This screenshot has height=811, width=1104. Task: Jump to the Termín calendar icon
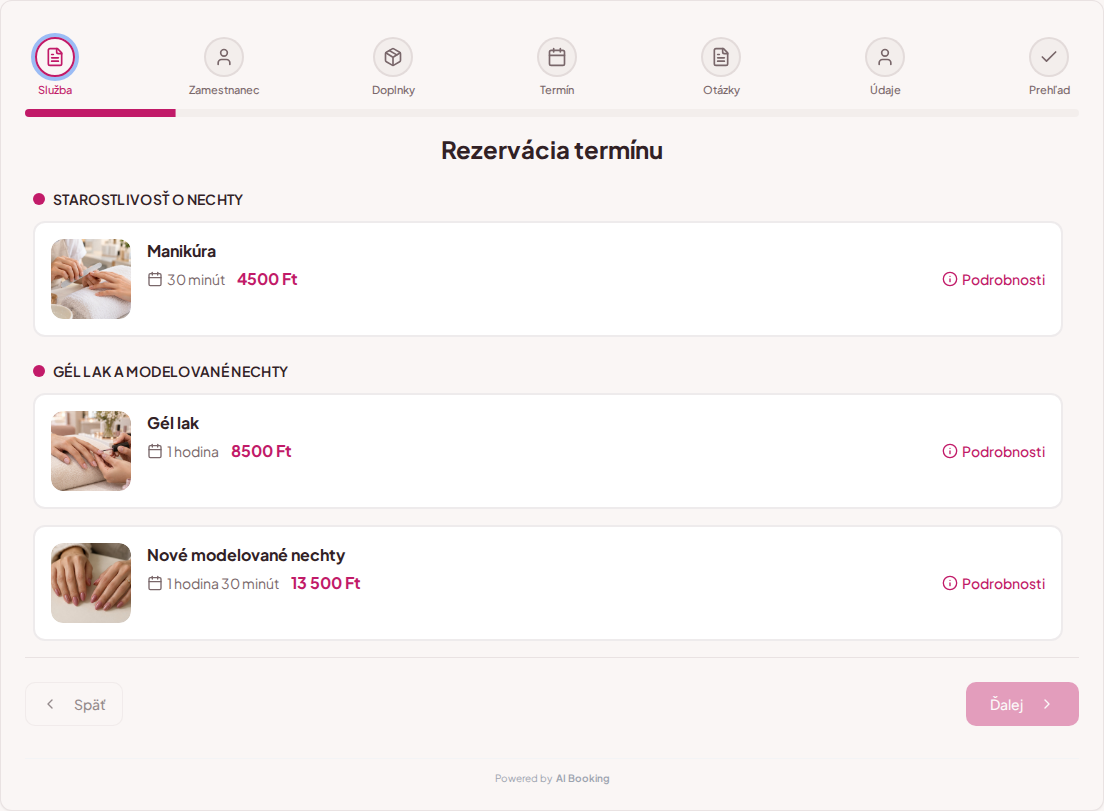point(557,57)
